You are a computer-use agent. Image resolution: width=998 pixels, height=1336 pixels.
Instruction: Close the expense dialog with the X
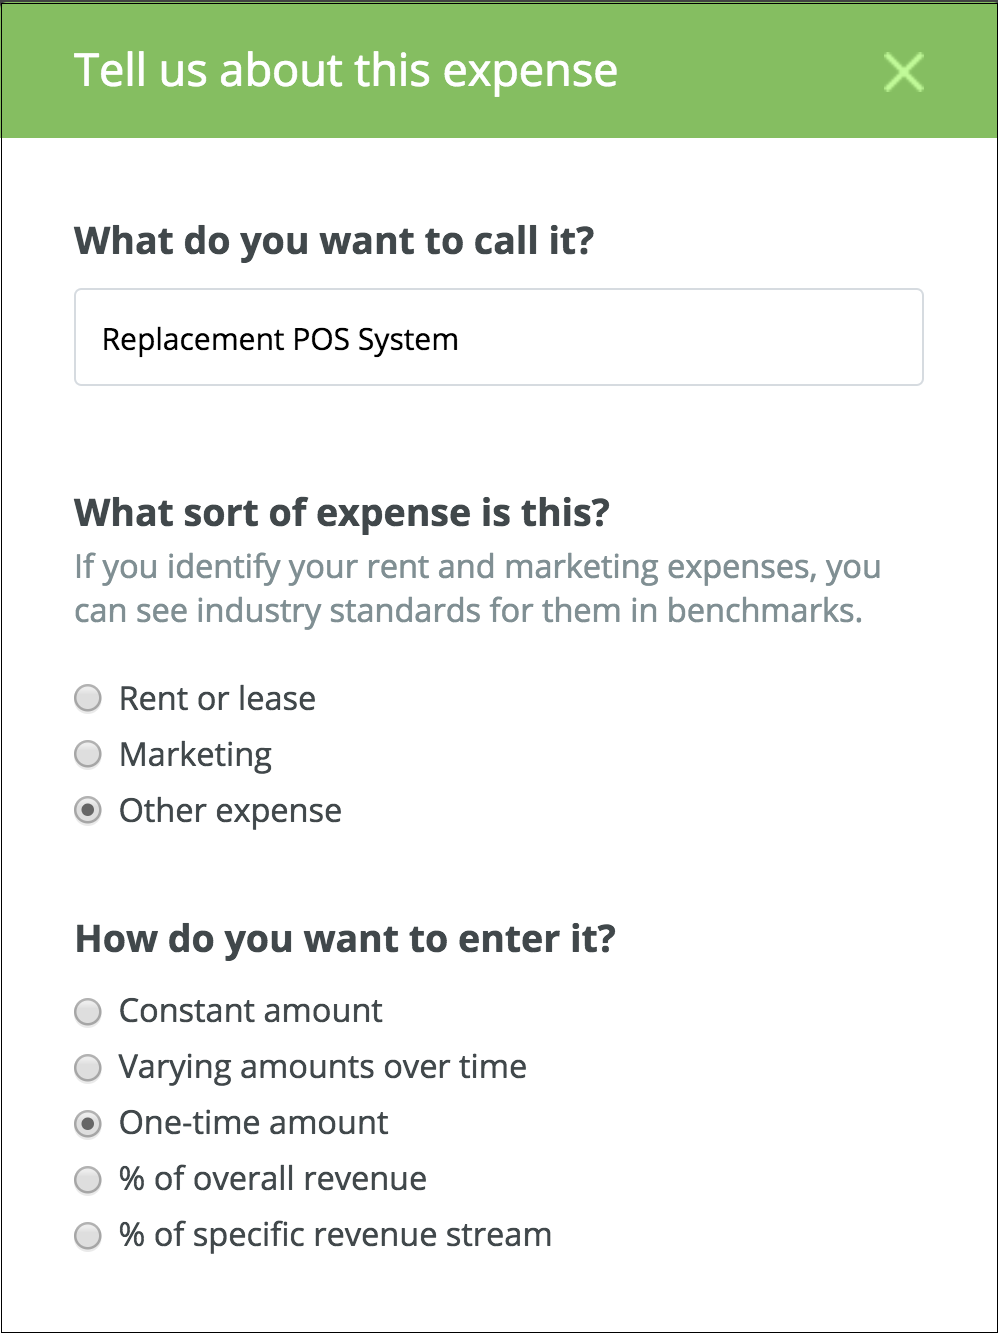point(903,71)
